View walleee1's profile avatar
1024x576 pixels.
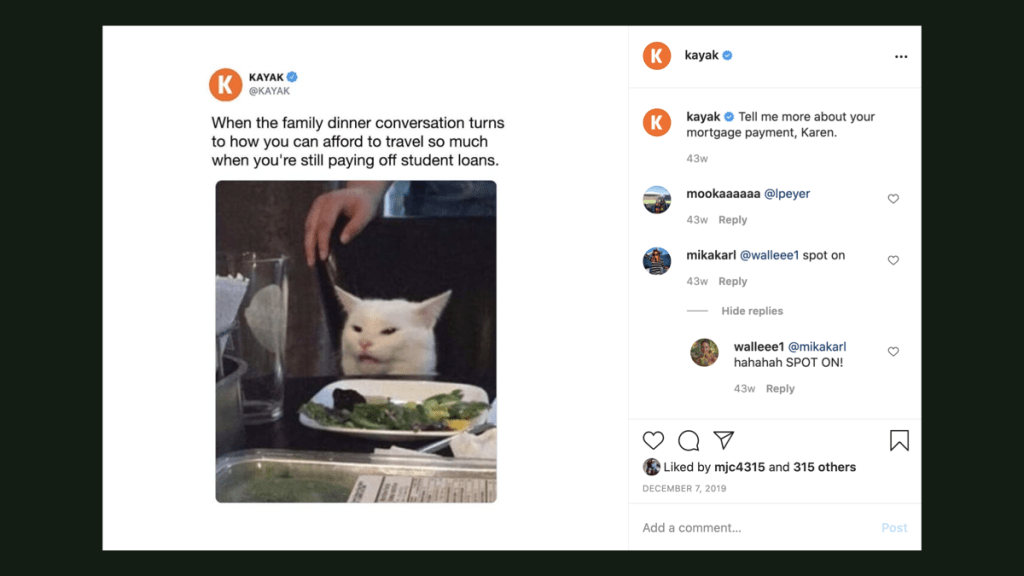704,353
